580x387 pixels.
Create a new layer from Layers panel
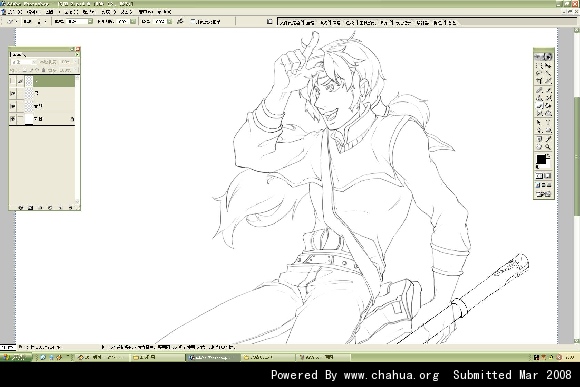pyautogui.click(x=60, y=208)
